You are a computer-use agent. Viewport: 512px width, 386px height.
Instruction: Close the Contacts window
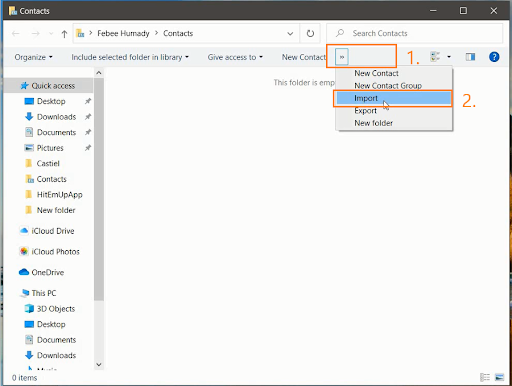tap(494, 11)
